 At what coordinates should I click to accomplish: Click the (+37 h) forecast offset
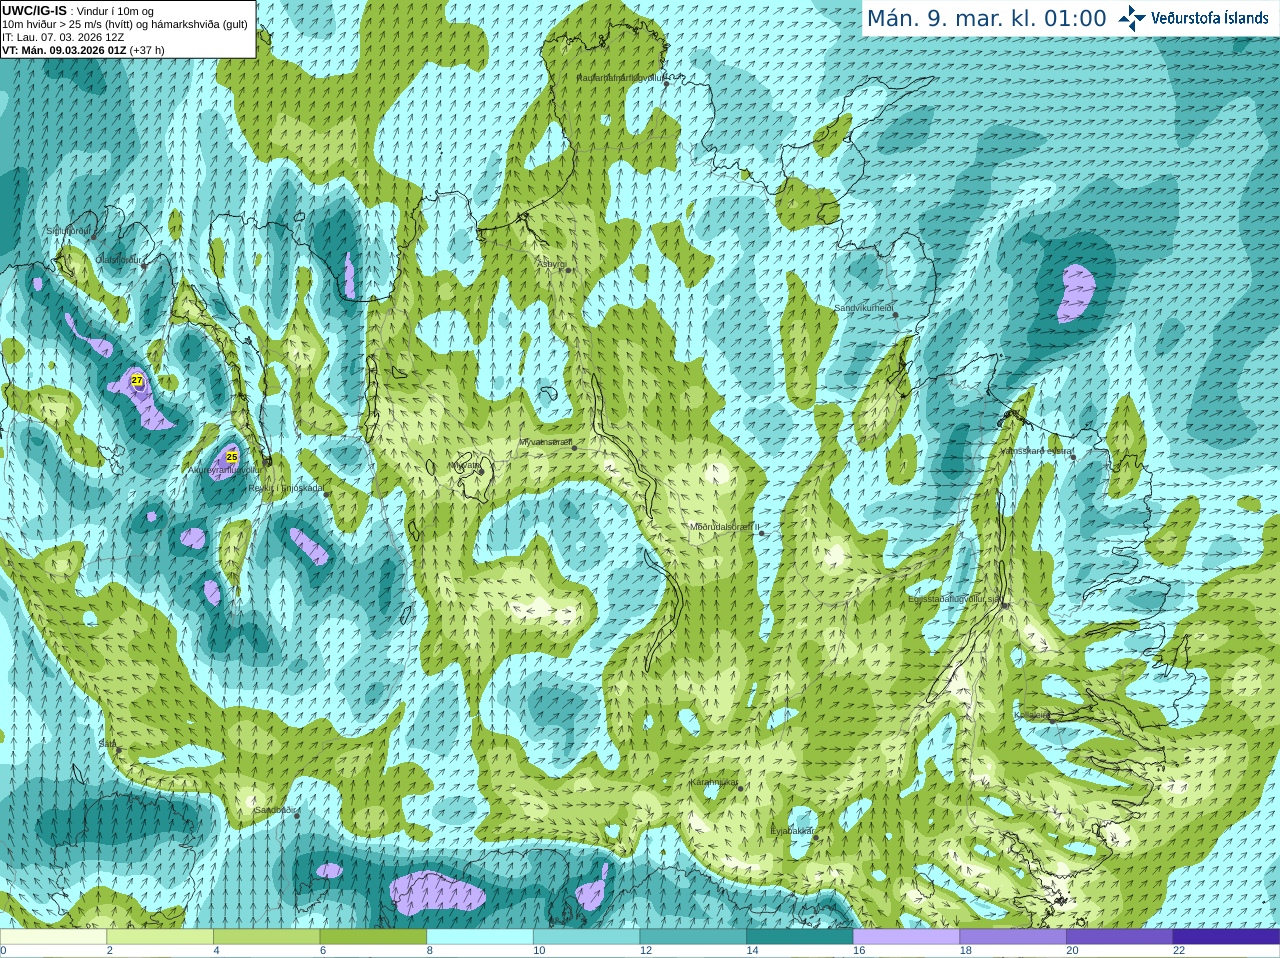click(x=147, y=50)
